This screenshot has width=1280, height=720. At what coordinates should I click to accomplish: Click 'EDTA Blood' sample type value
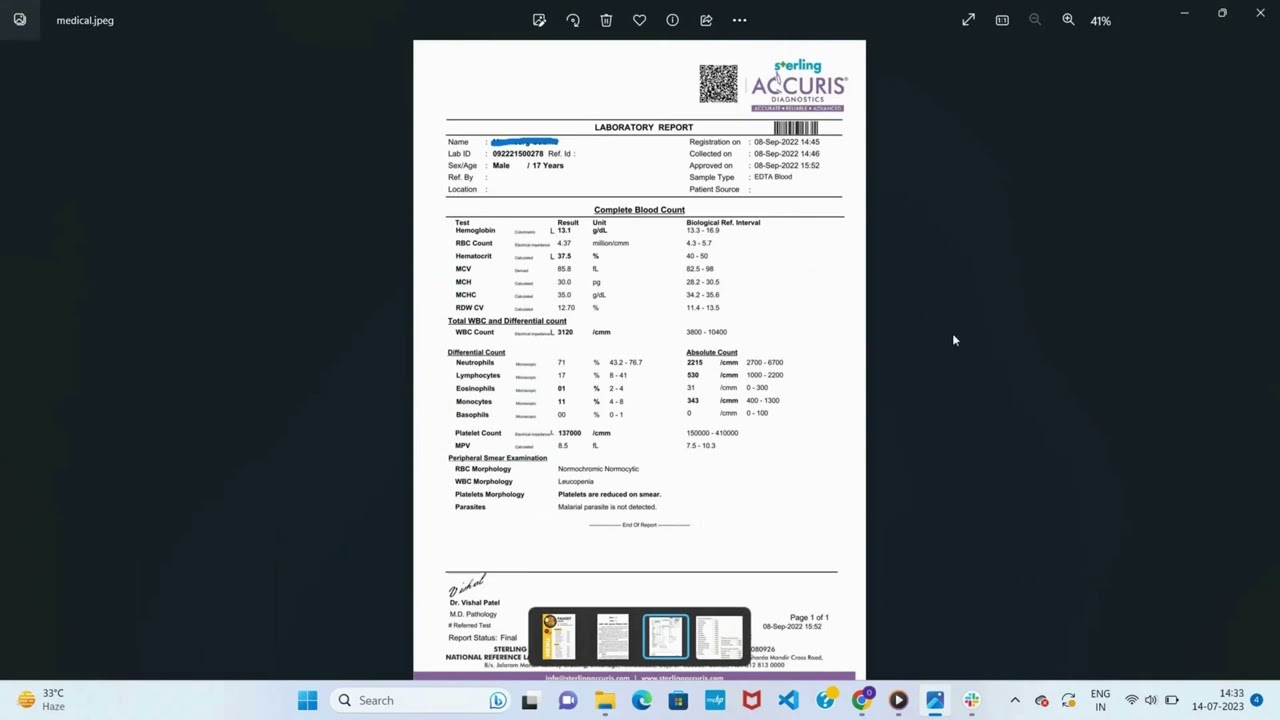coord(773,177)
